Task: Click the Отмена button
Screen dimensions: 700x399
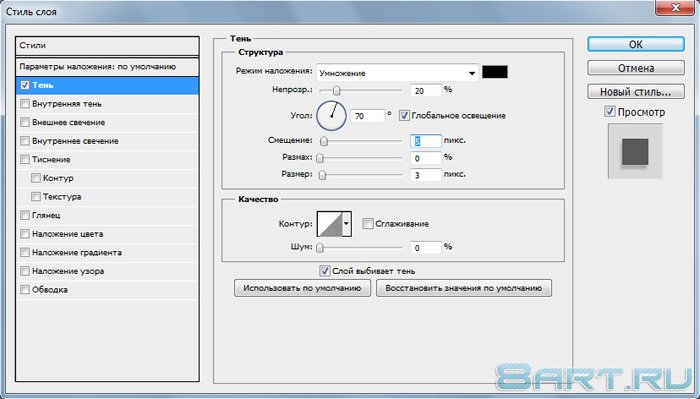Action: (636, 68)
